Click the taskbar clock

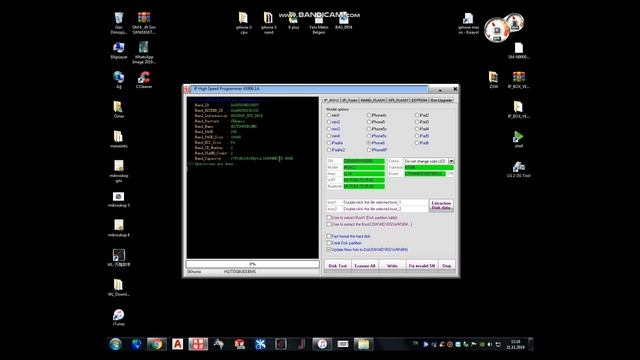point(515,344)
